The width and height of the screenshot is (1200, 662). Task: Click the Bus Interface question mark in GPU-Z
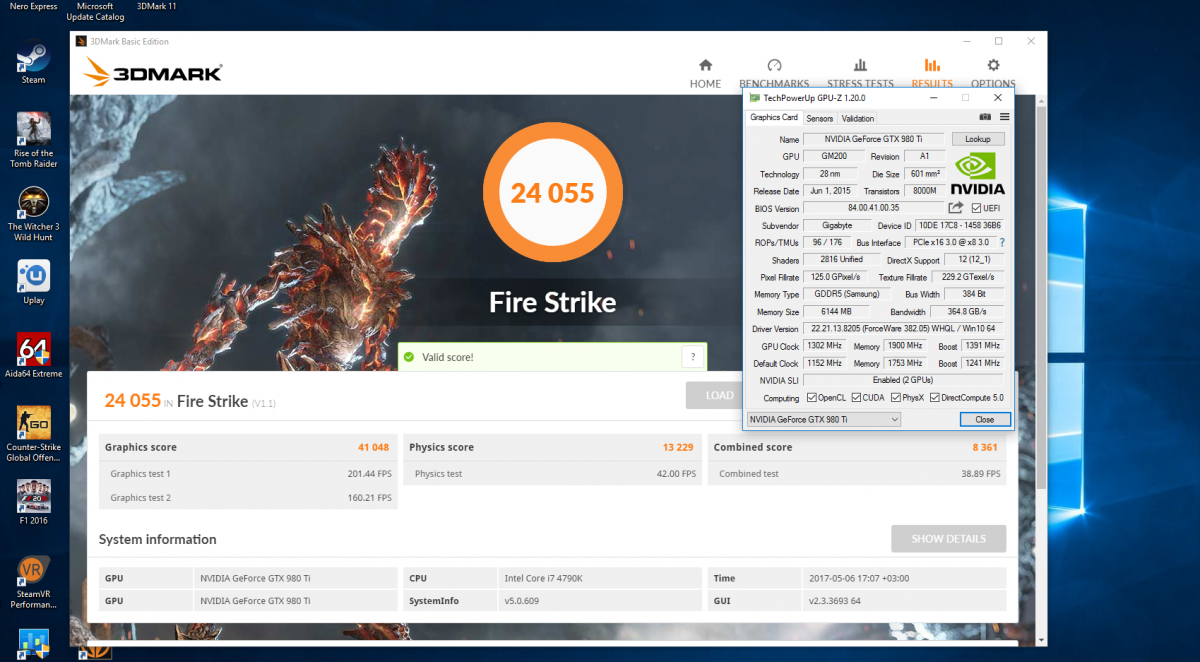click(x=1001, y=243)
